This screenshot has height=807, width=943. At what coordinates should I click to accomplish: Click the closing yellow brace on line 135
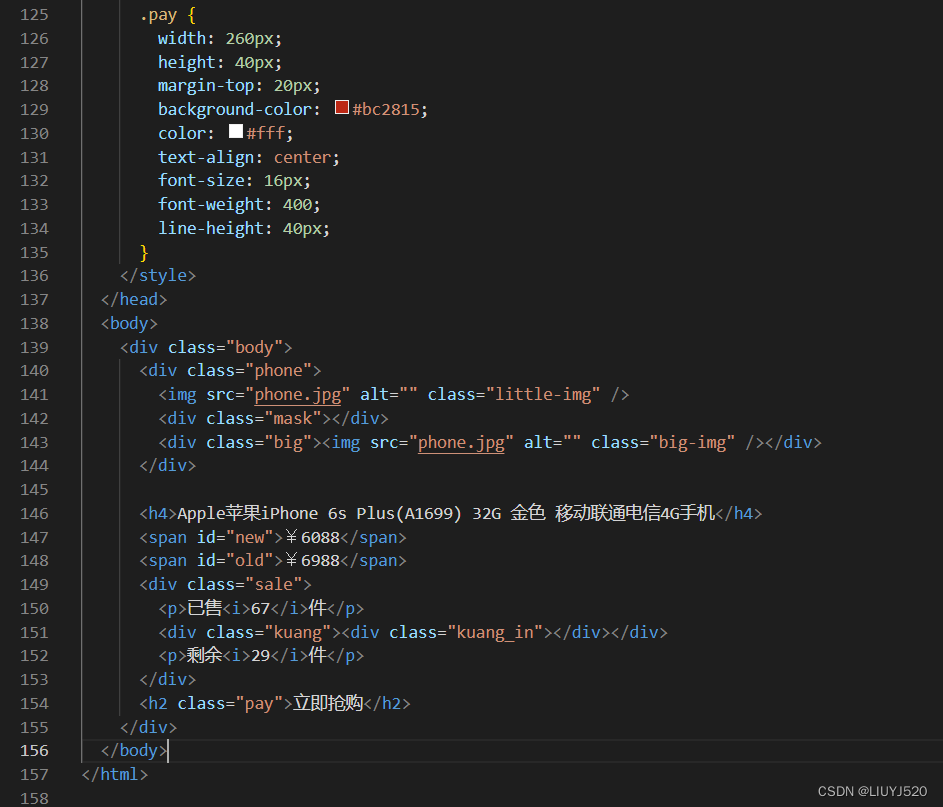click(x=144, y=253)
